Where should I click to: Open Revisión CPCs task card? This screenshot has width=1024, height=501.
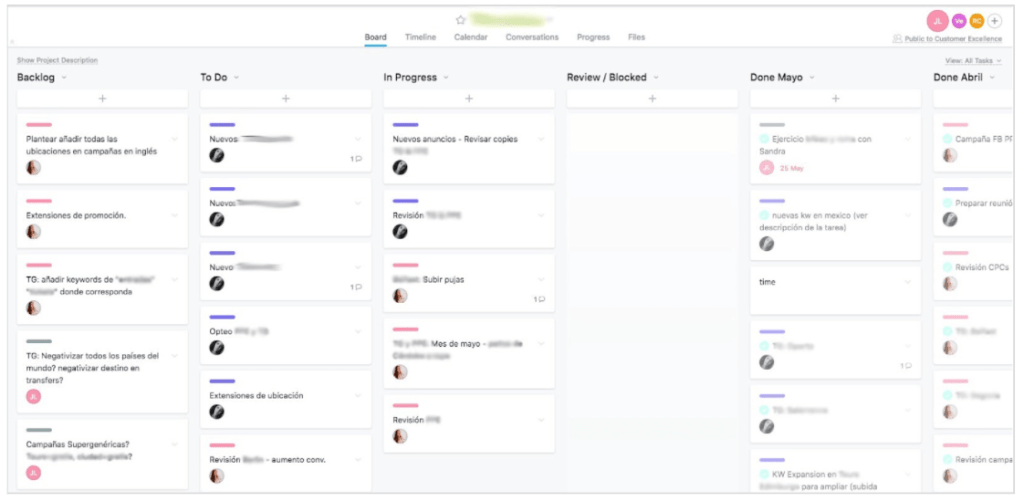972,272
